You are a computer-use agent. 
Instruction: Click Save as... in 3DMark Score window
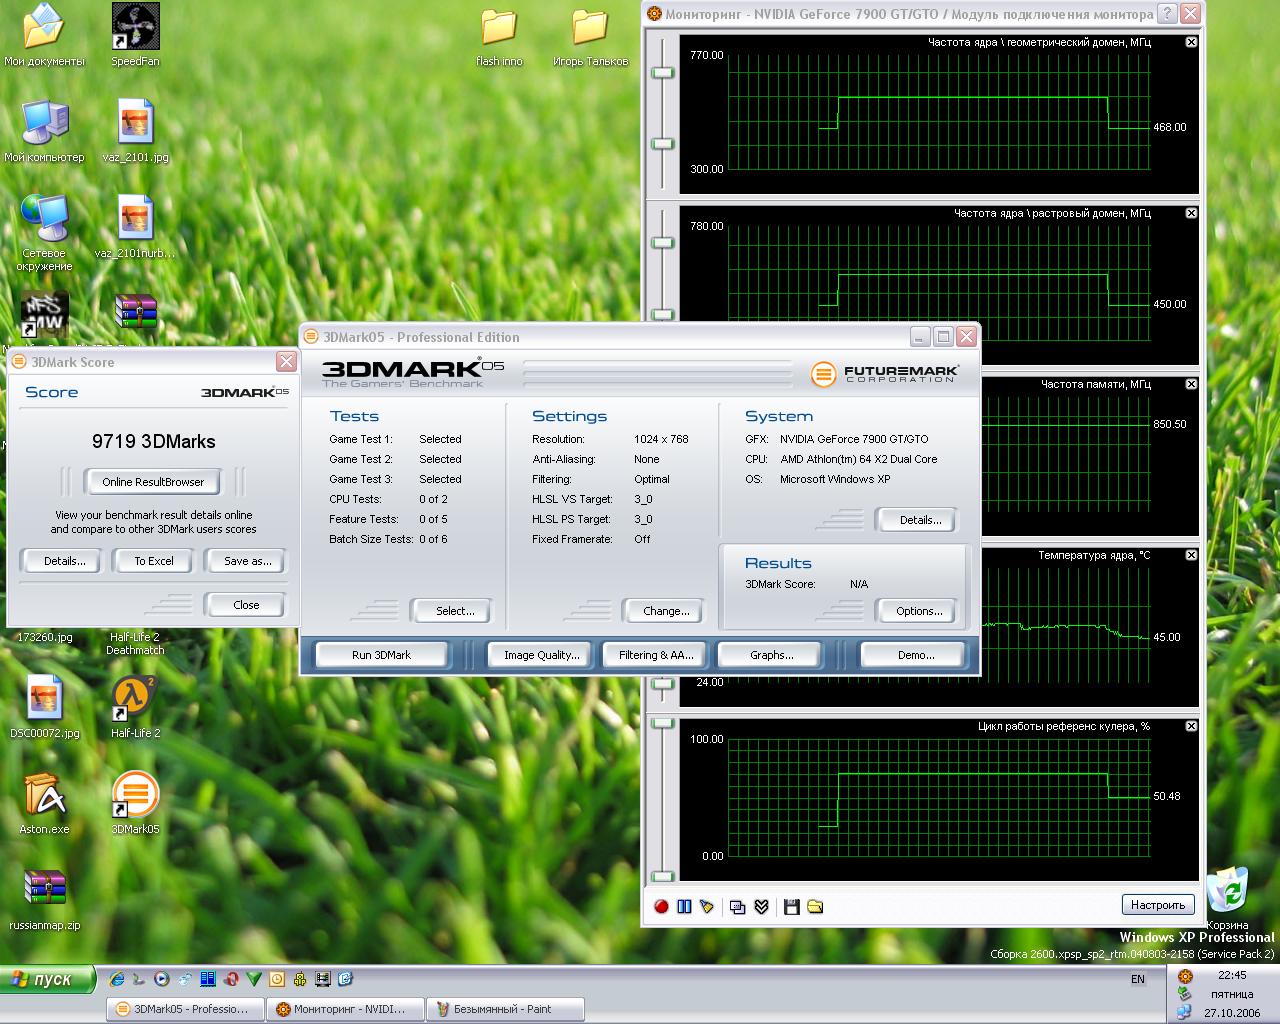[x=247, y=561]
